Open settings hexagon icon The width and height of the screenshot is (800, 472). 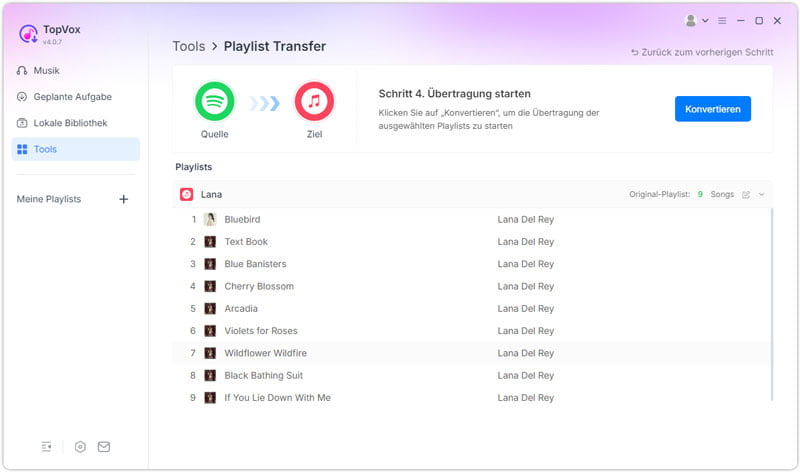click(80, 447)
